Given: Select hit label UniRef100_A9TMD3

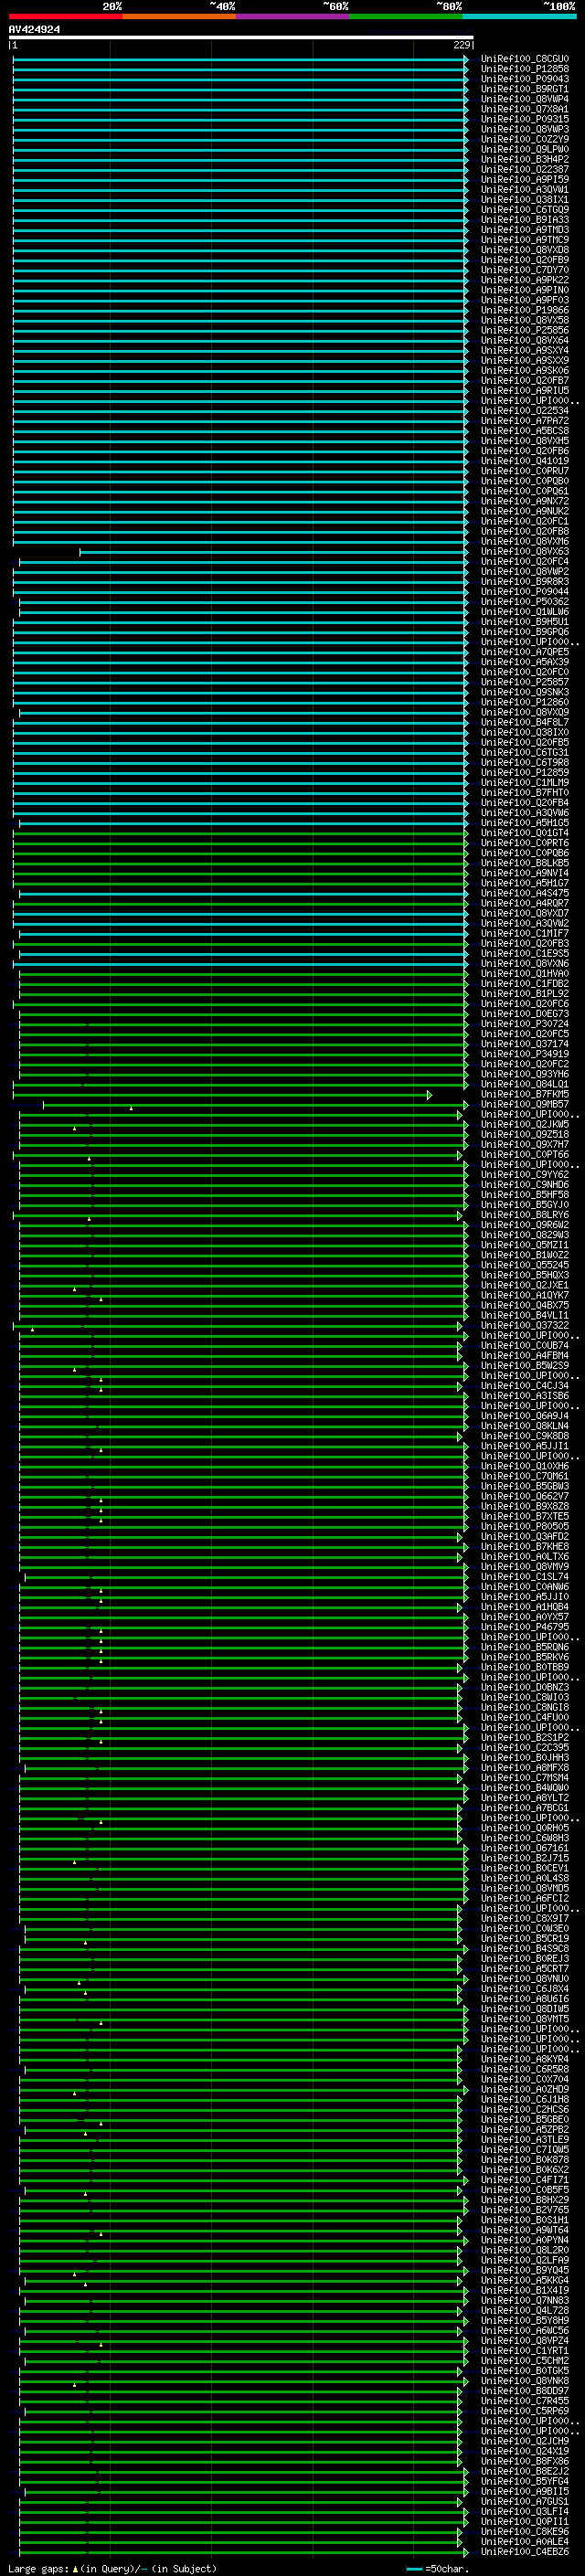Looking at the screenshot, I should 524,229.
